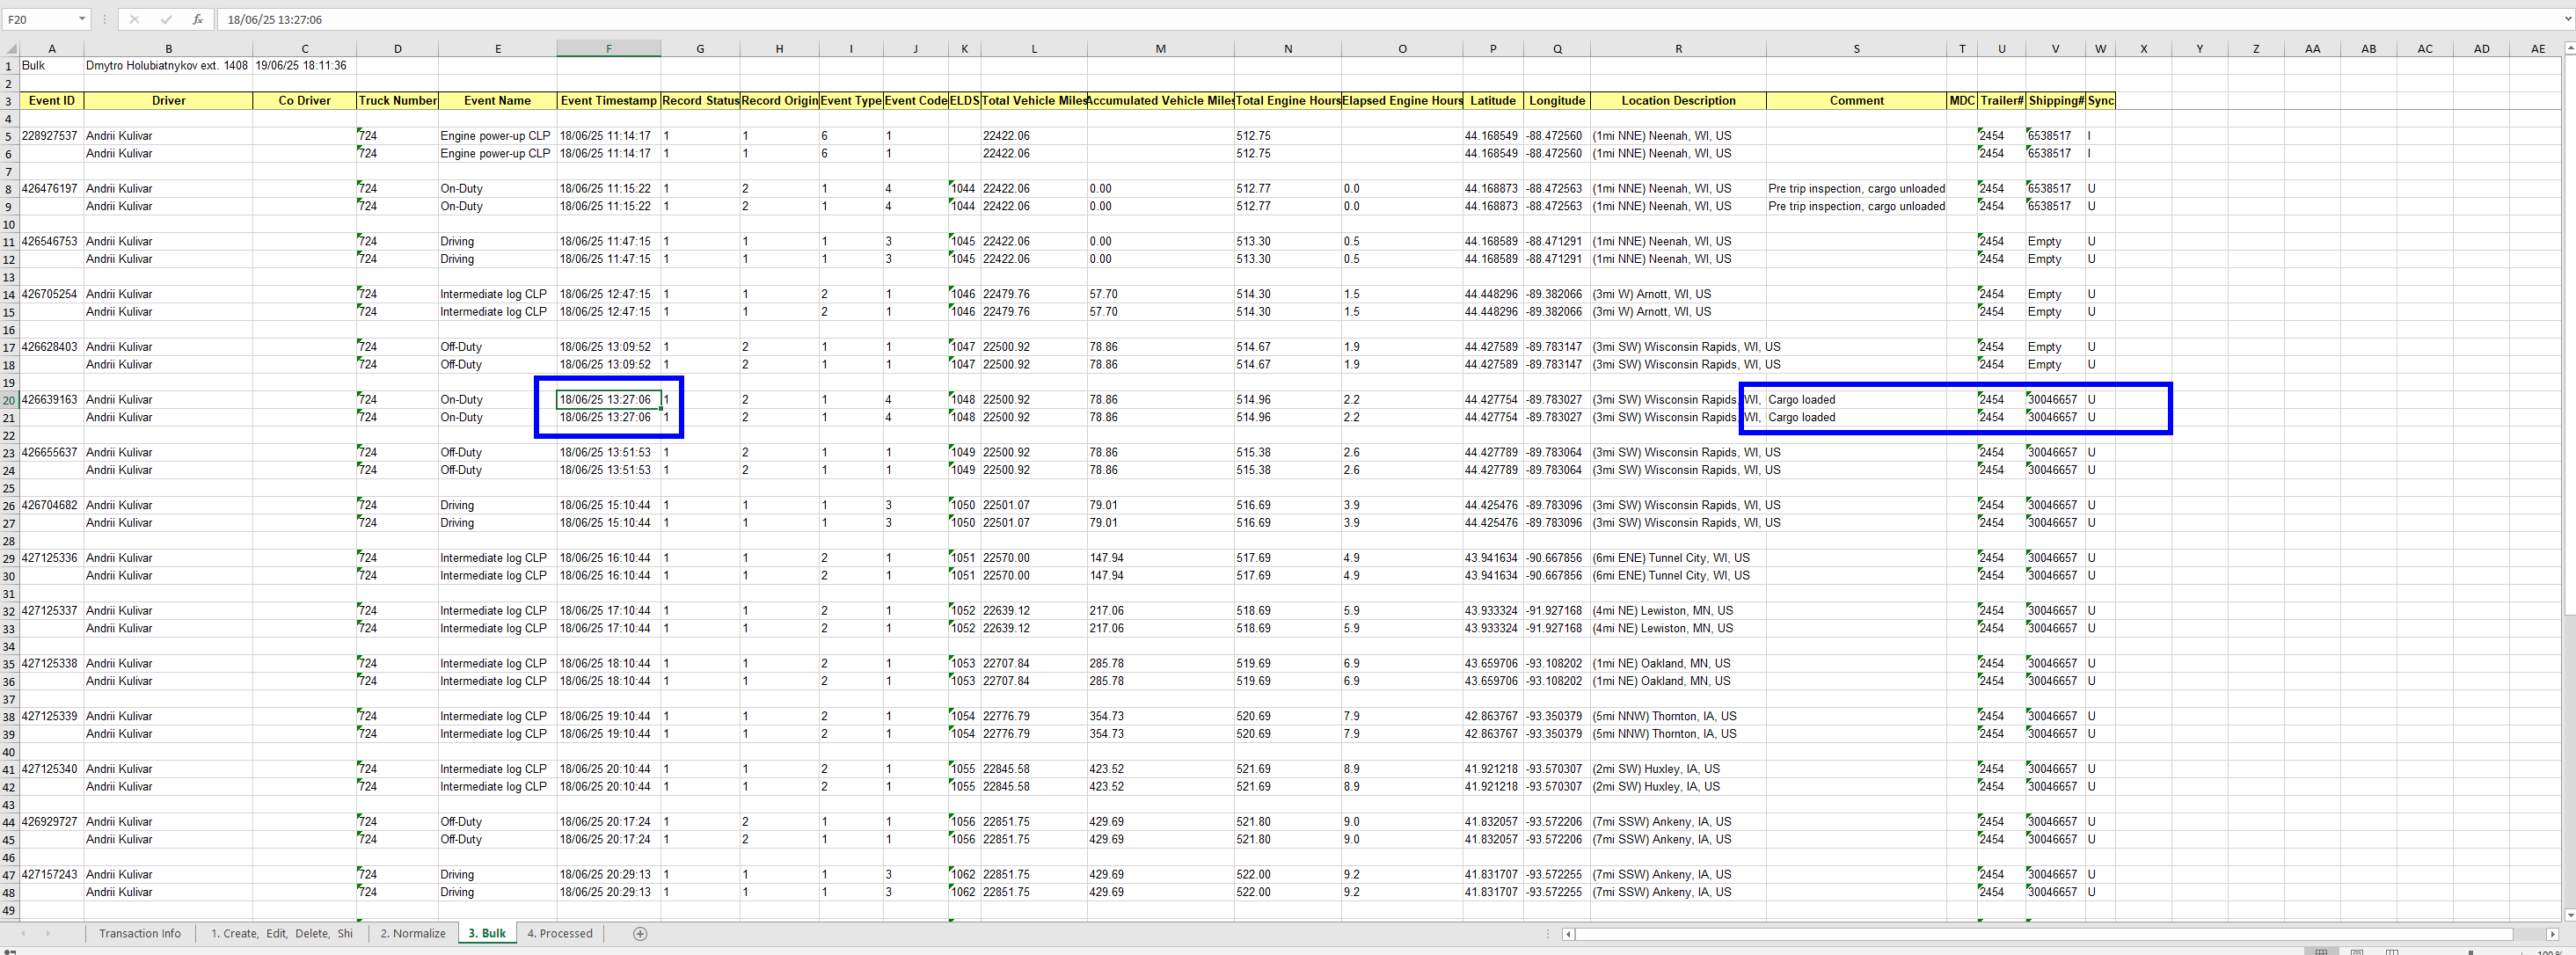This screenshot has width=2576, height=955.
Task: Click cell A1 containing 'Bulk'
Action: pos(52,66)
